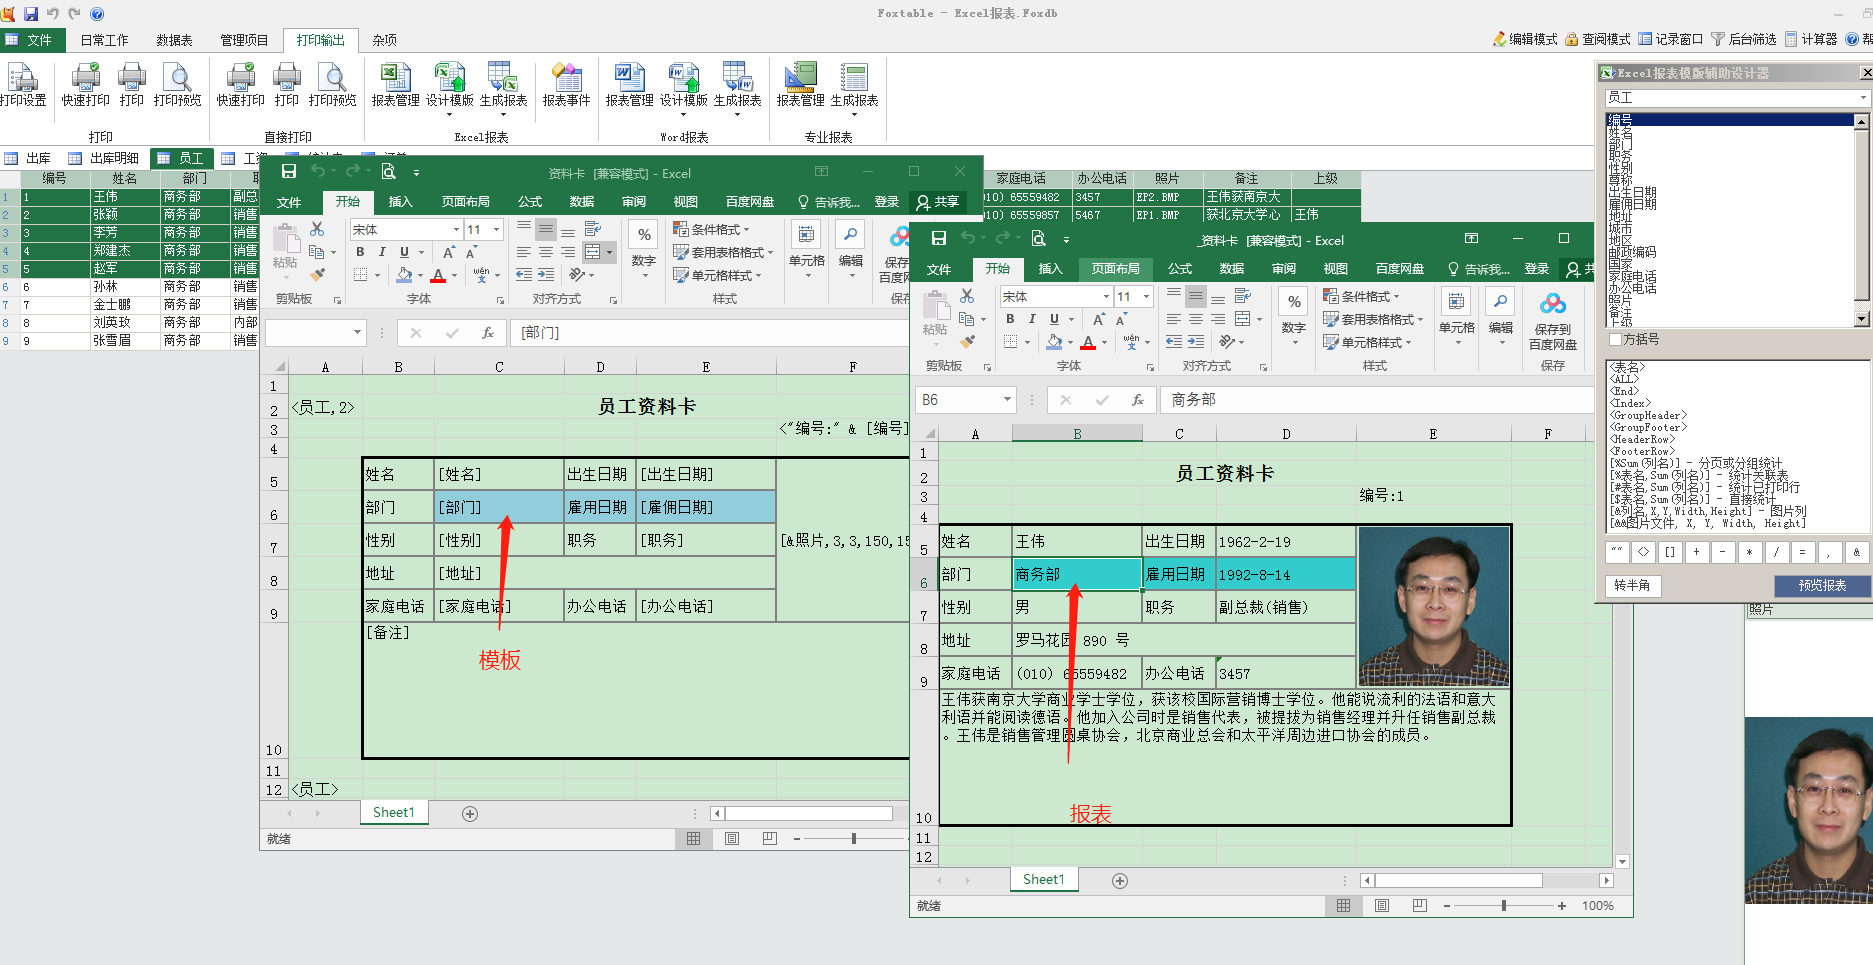This screenshot has width=1873, height=965.
Task: Click Word报表 设计模版 icon
Action: click(684, 84)
